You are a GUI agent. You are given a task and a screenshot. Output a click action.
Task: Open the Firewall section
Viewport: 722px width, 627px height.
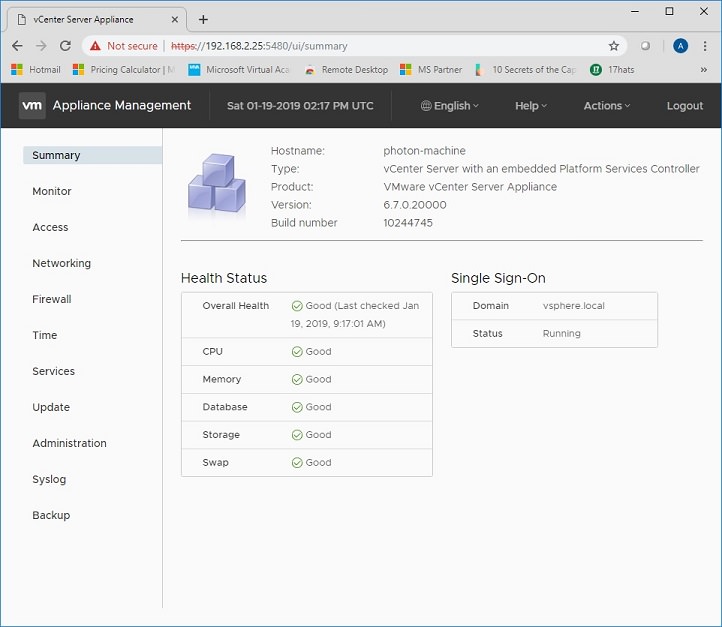pyautogui.click(x=52, y=299)
